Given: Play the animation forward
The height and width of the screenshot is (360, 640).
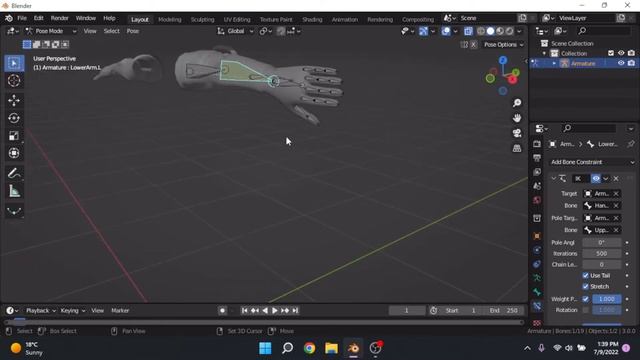Looking at the screenshot, I should [275, 311].
